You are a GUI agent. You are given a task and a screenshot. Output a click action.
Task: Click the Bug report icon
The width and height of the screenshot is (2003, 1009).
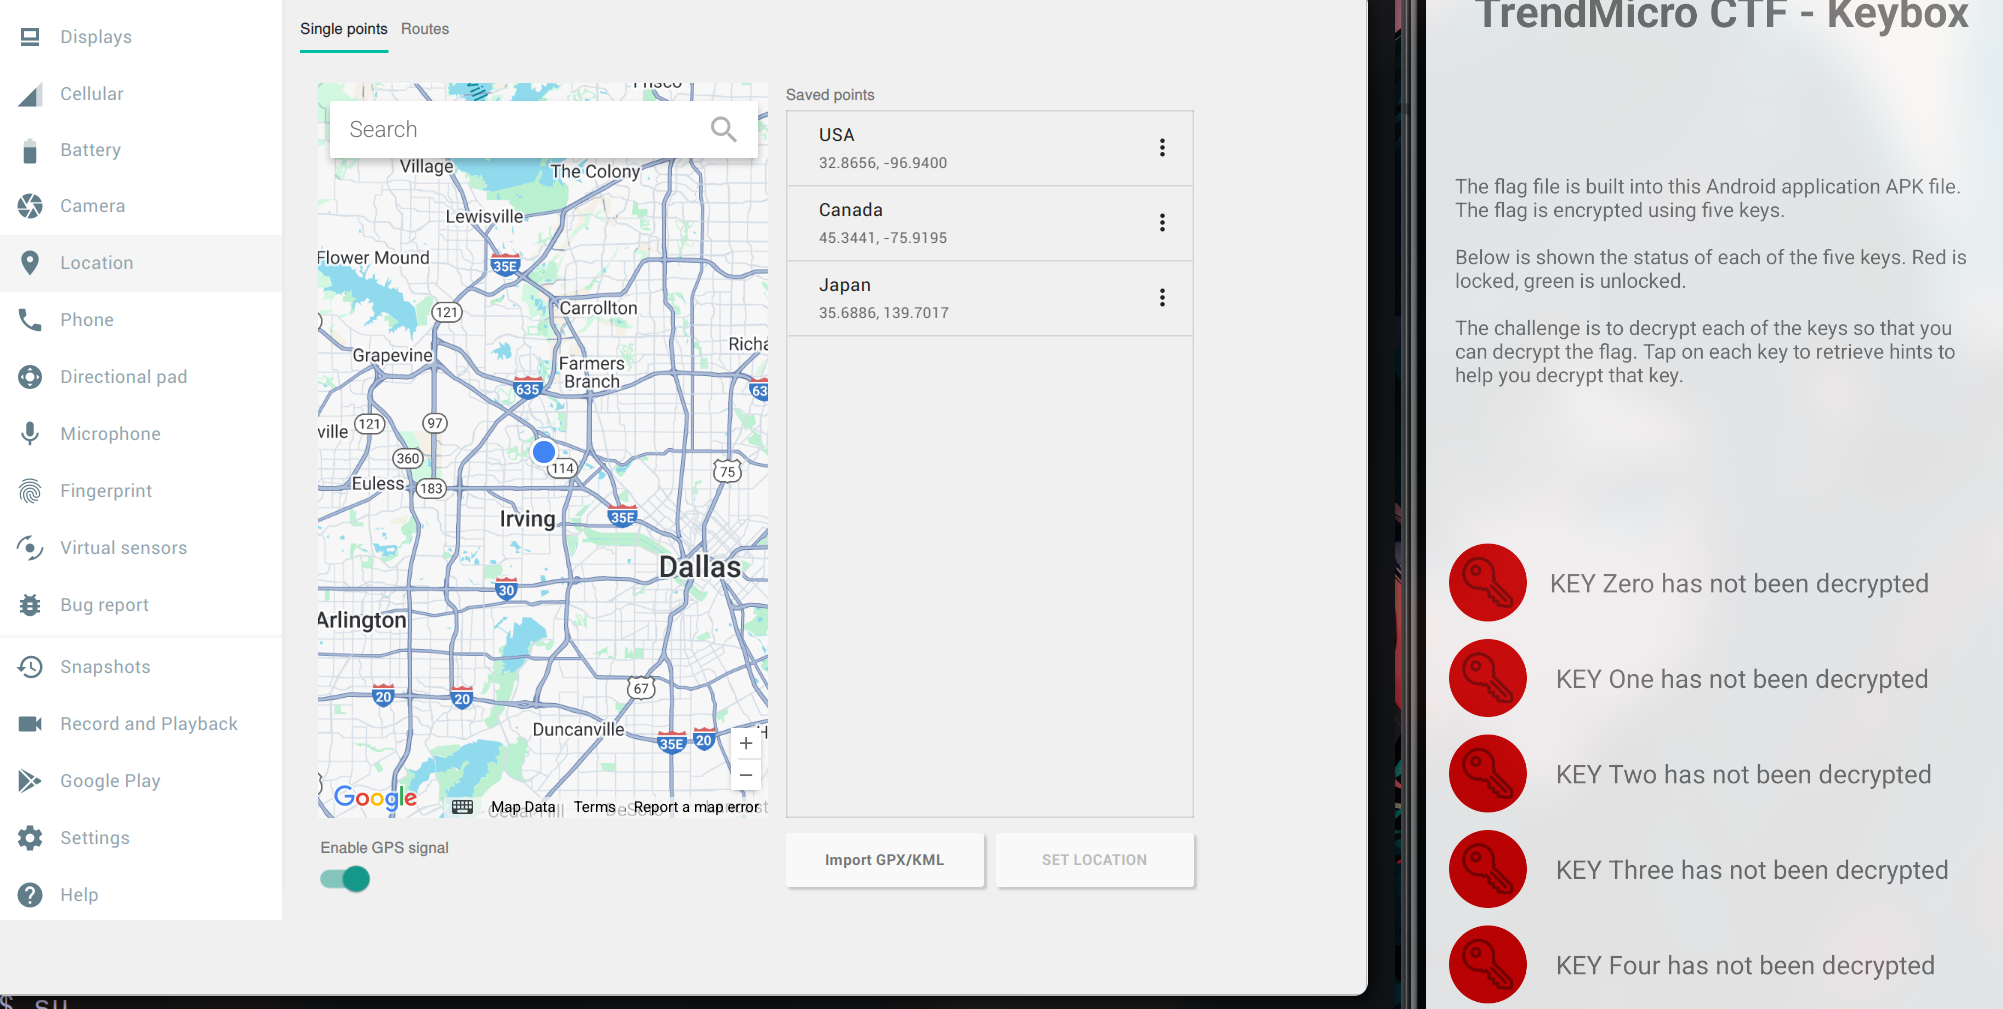coord(30,605)
